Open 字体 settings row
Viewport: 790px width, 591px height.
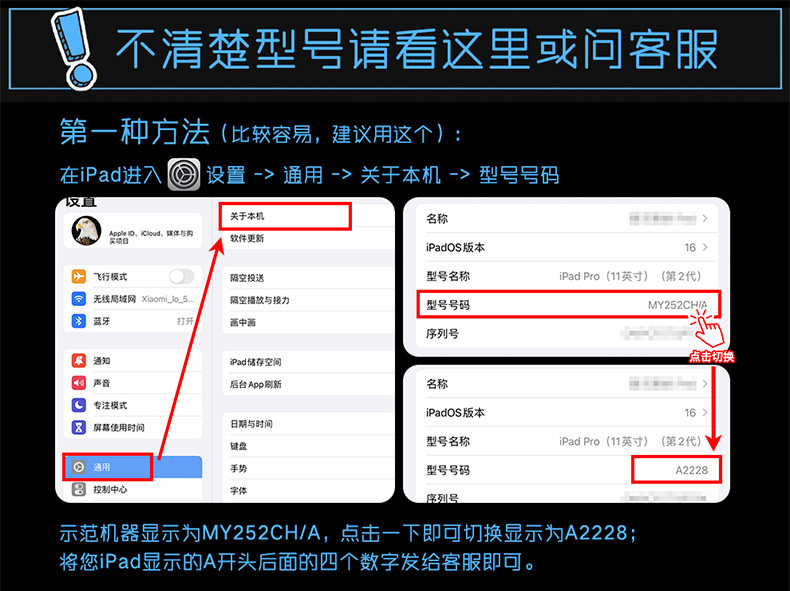308,490
